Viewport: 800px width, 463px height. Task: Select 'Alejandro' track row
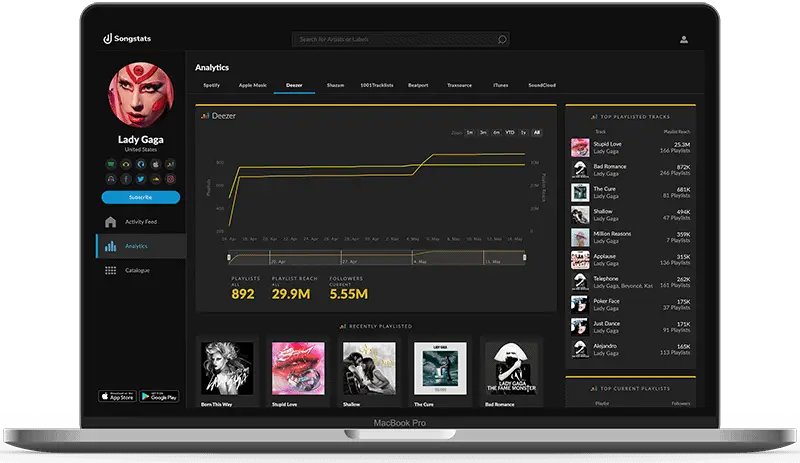click(x=631, y=350)
